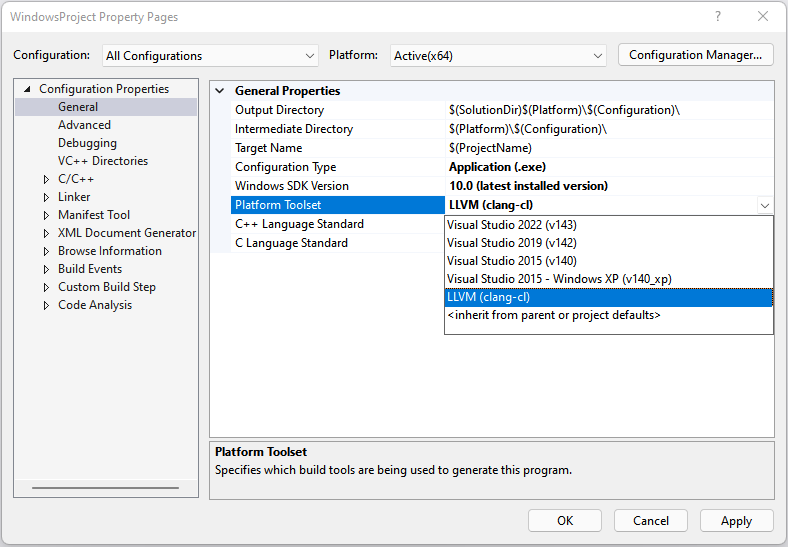
Task: Click the 10.0 latest installed version value
Action: click(528, 186)
